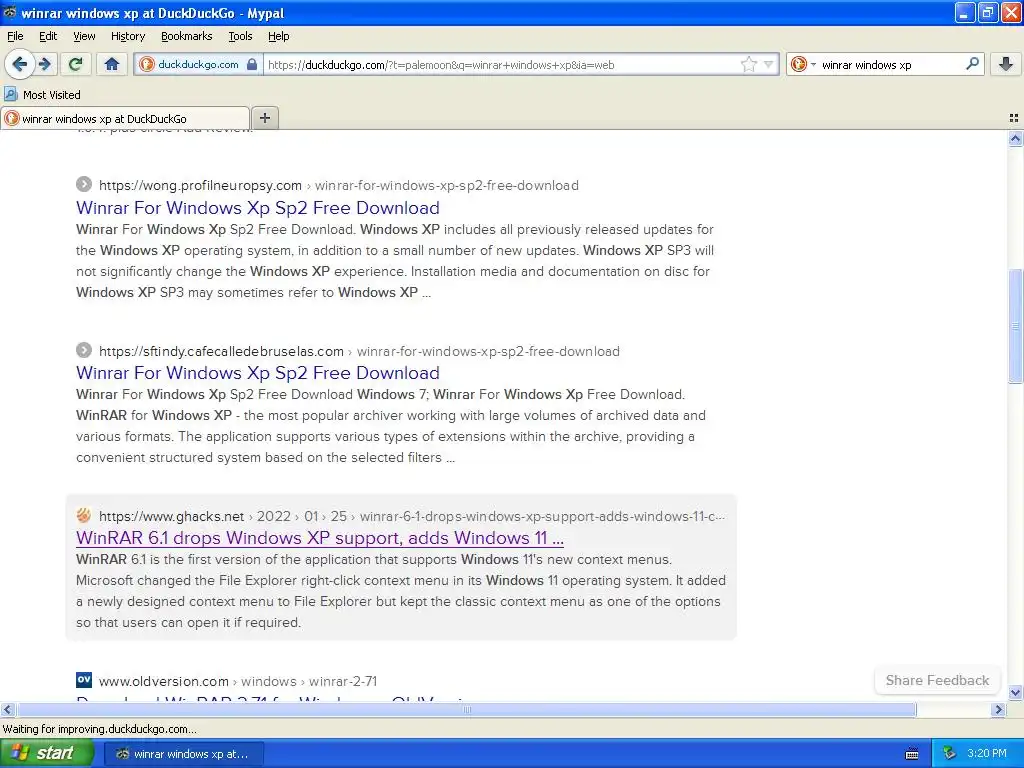This screenshot has width=1024, height=768.
Task: Show tab groups icon at tab bar end
Action: coord(1014,118)
